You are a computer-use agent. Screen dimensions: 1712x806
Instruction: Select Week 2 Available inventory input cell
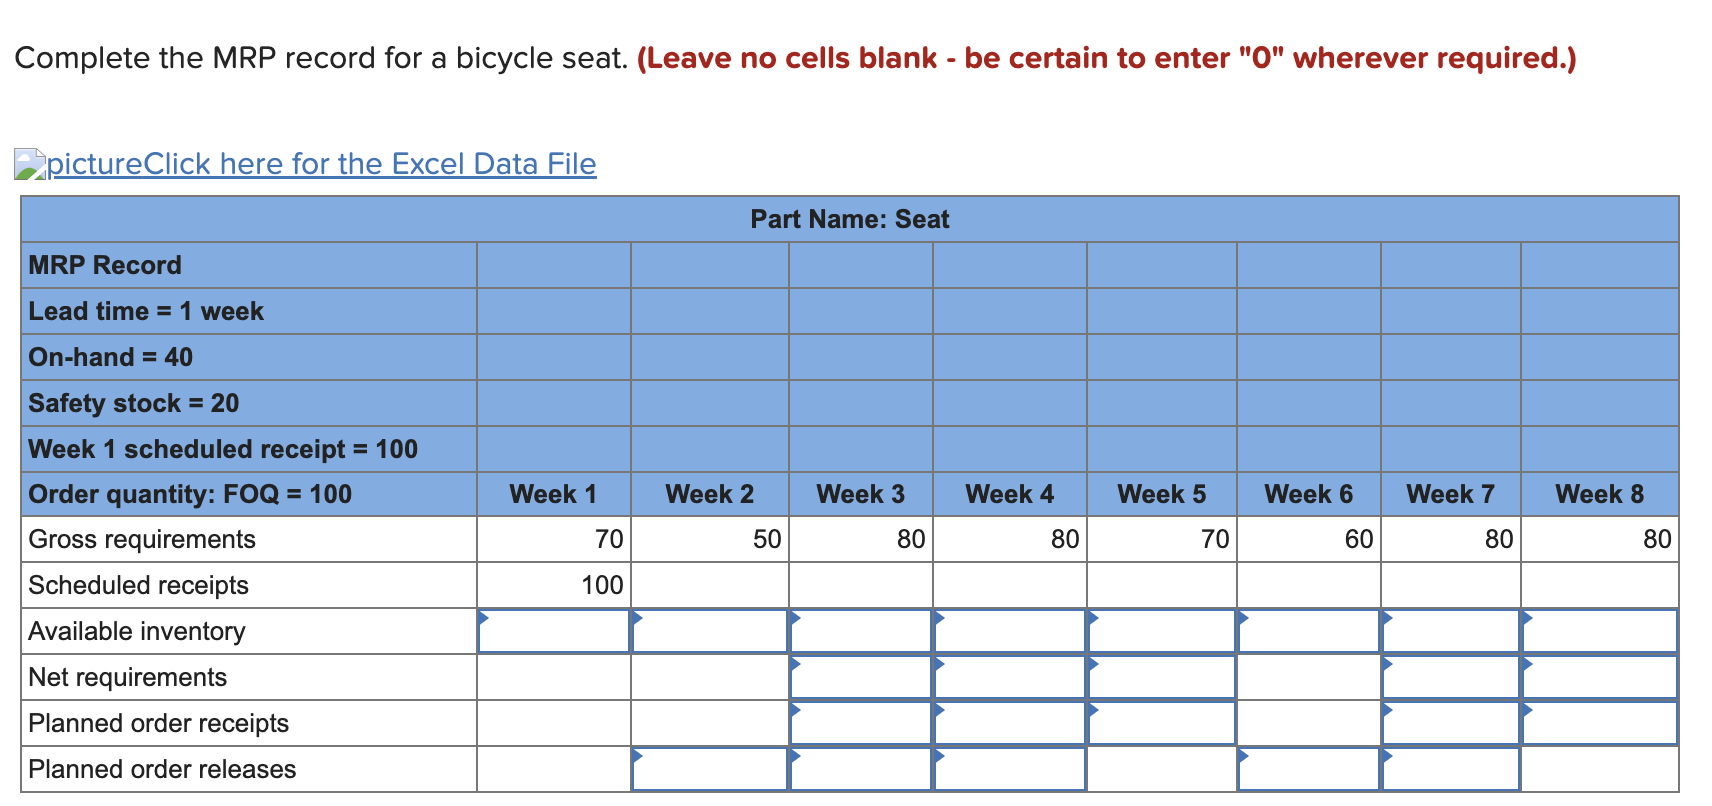(710, 631)
